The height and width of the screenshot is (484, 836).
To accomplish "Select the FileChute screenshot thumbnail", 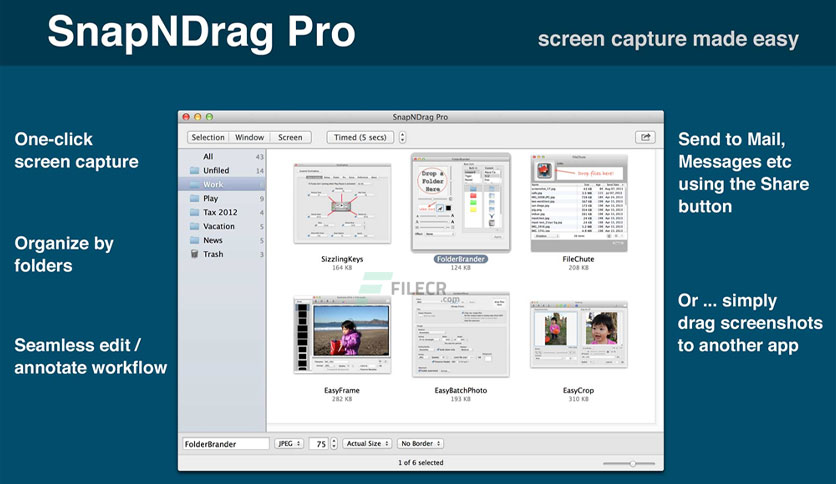I will pos(578,203).
